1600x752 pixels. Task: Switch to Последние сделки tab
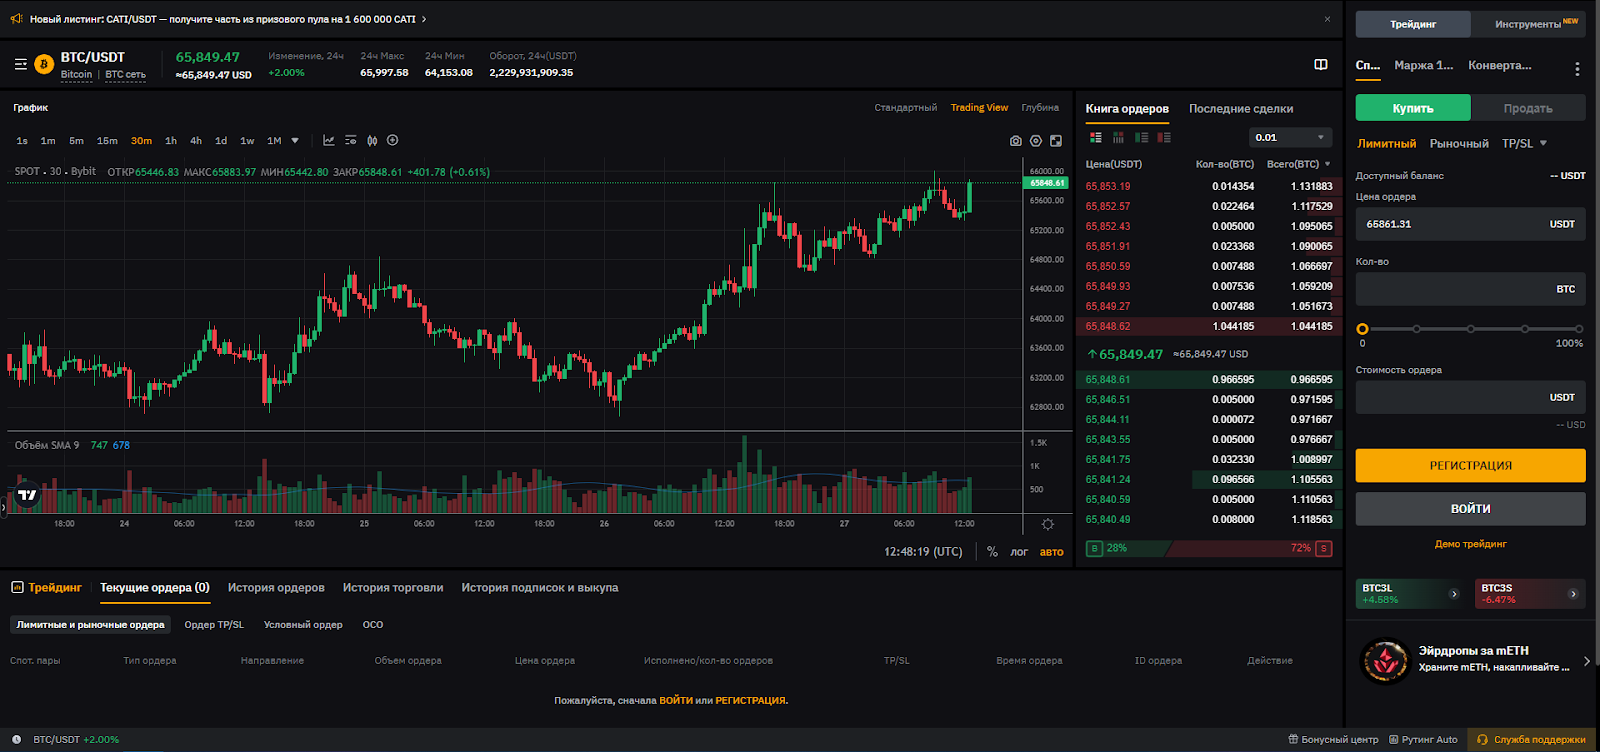[x=1241, y=109]
